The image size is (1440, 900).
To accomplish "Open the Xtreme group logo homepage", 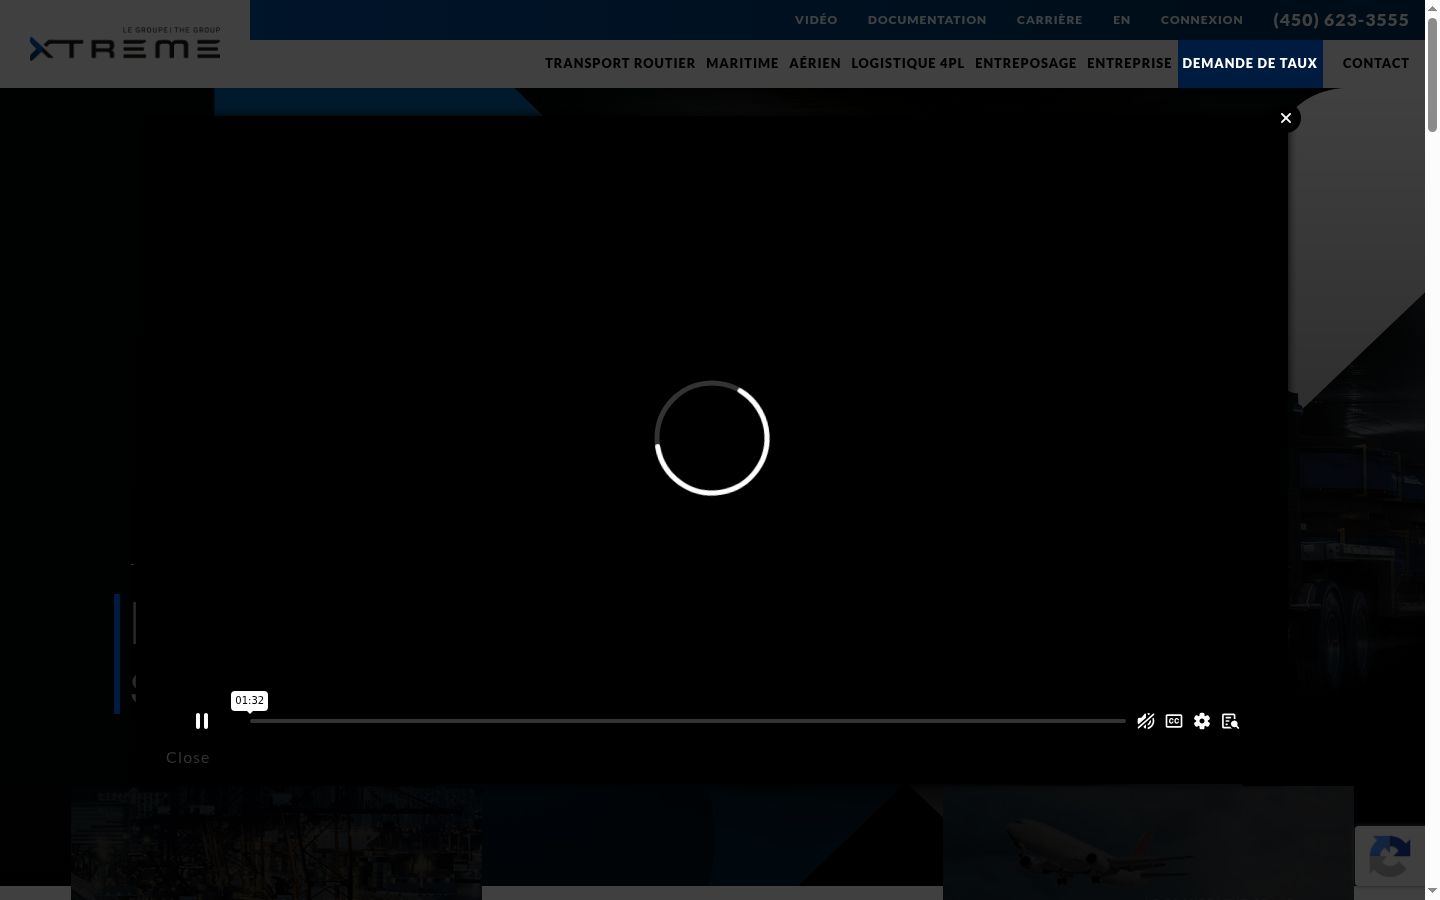I will tap(125, 44).
